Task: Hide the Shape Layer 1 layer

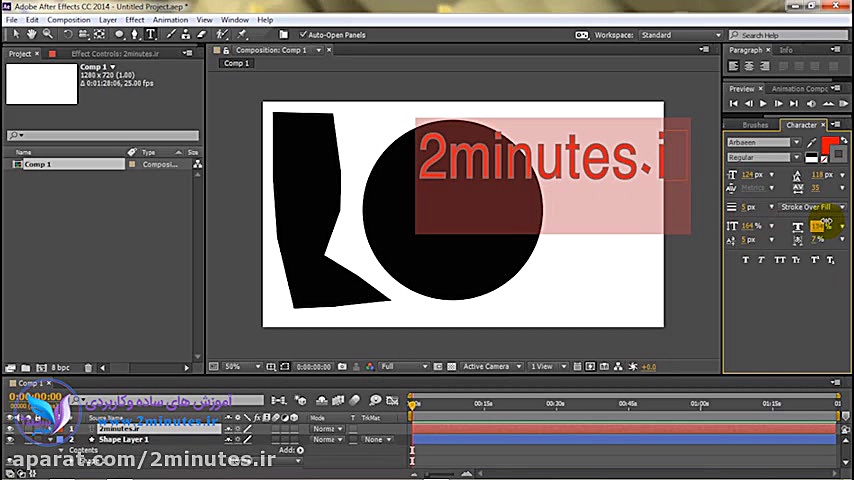Action: click(11, 439)
